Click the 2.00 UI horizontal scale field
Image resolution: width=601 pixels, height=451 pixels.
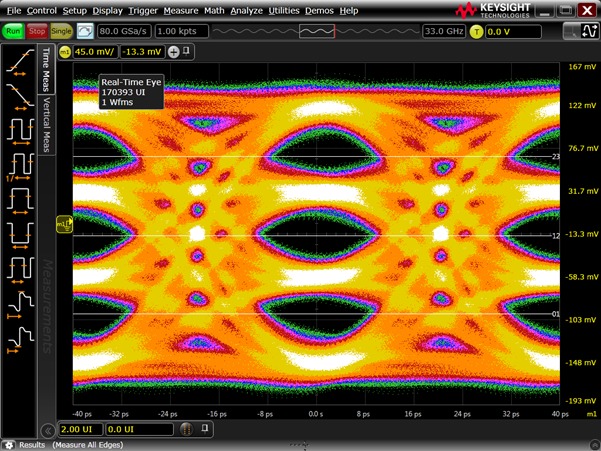tap(80, 429)
